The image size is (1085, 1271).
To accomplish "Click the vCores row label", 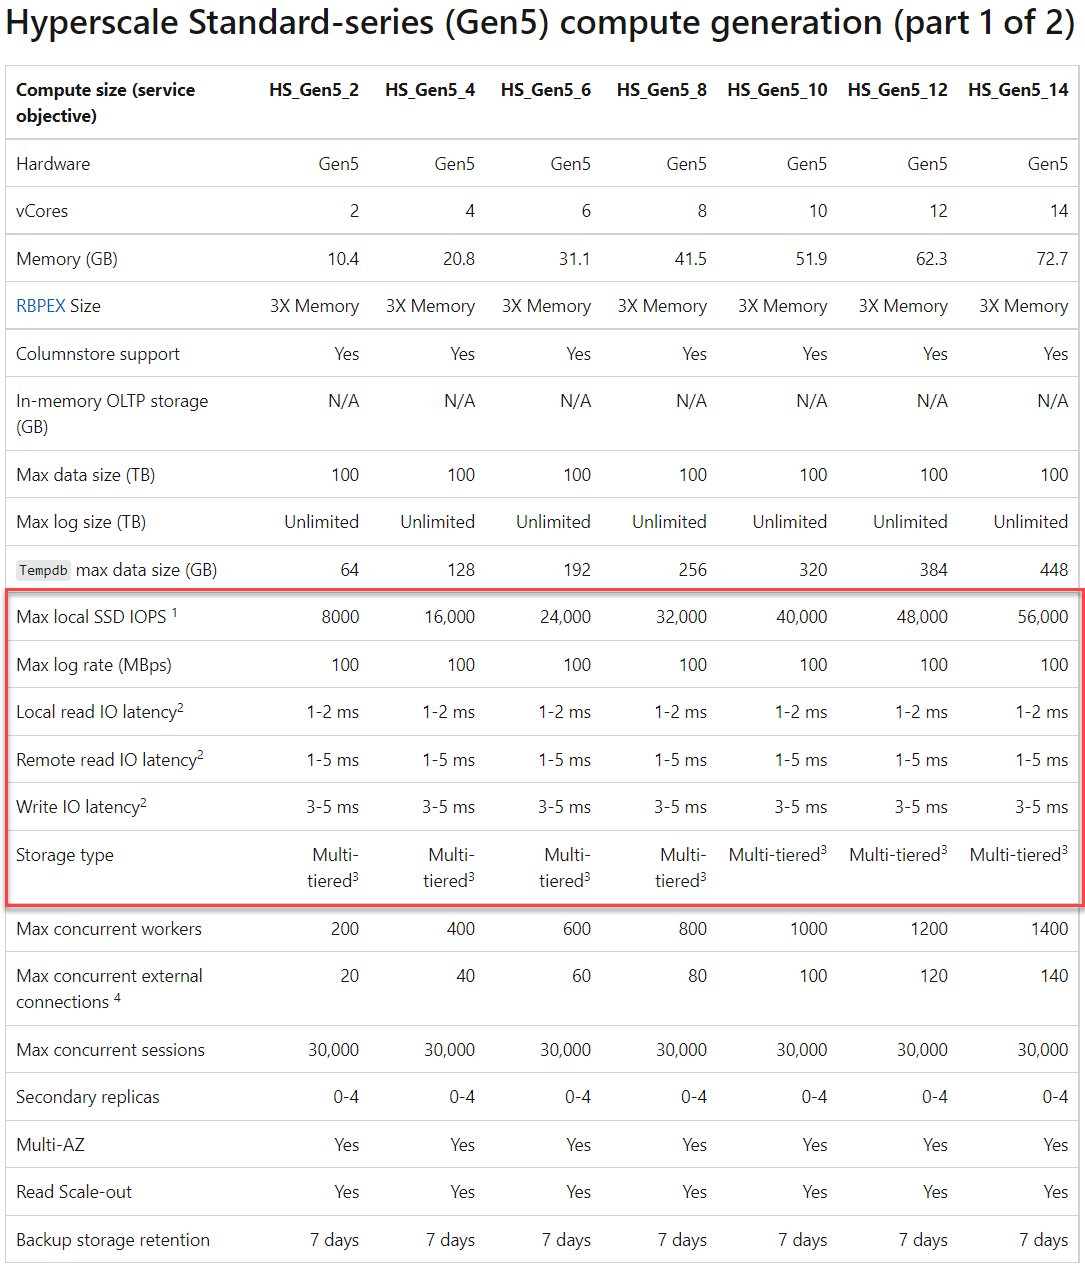I will click(42, 211).
